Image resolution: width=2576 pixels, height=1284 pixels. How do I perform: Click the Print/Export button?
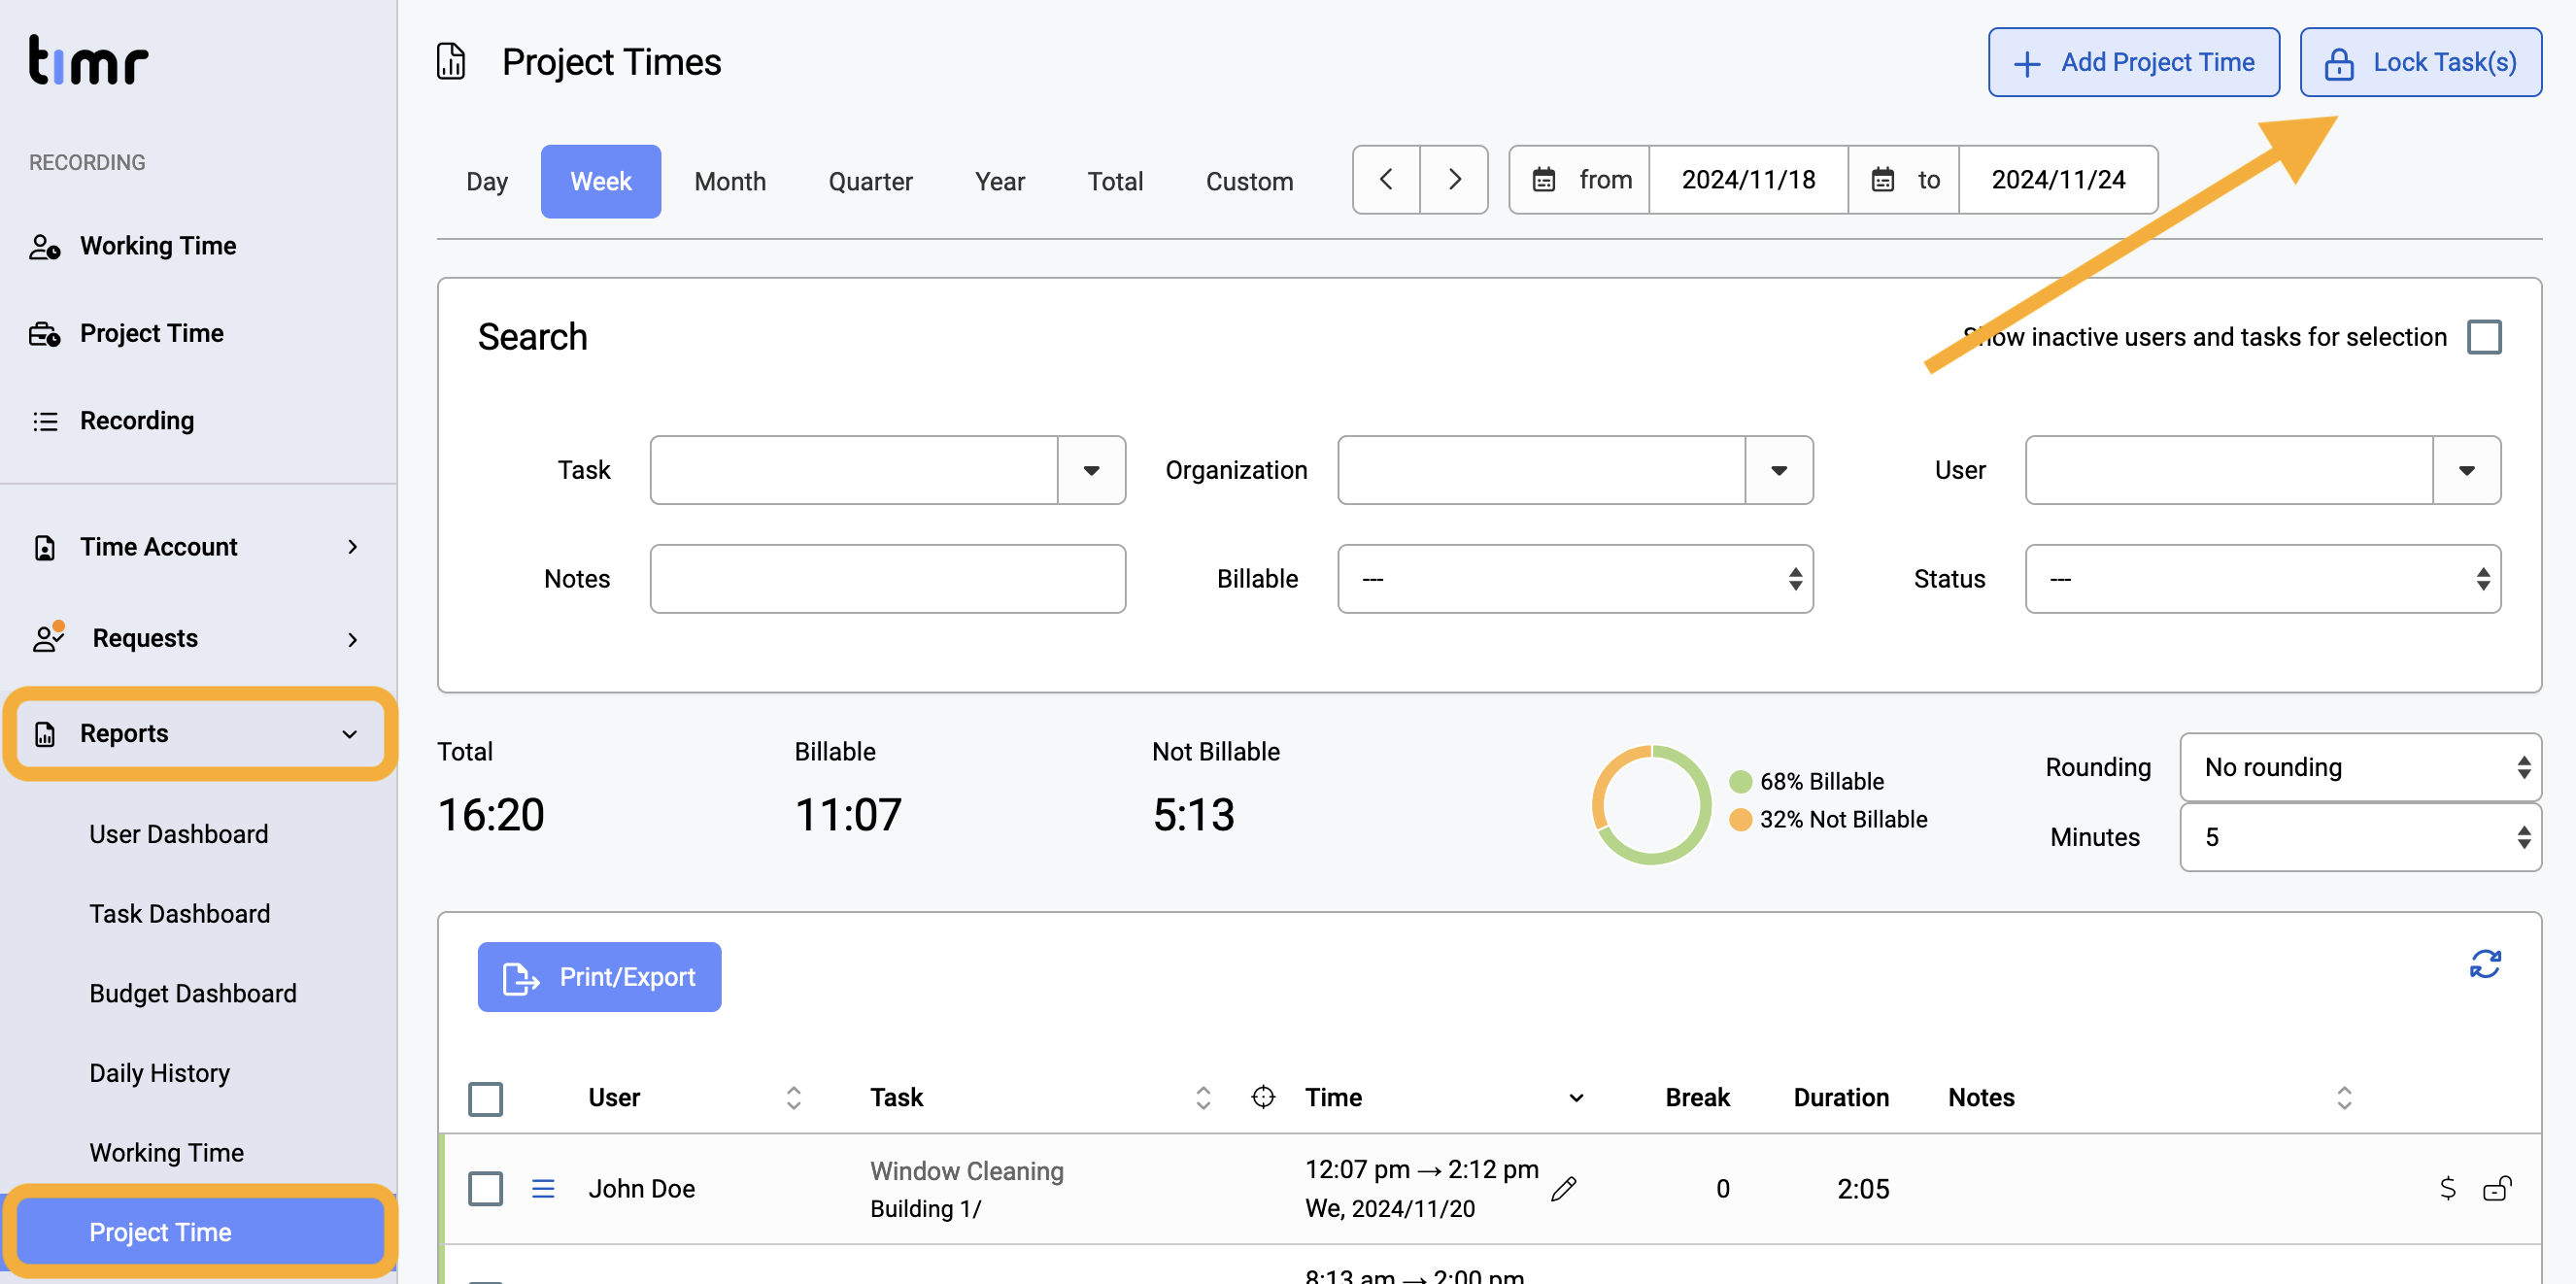(x=599, y=977)
